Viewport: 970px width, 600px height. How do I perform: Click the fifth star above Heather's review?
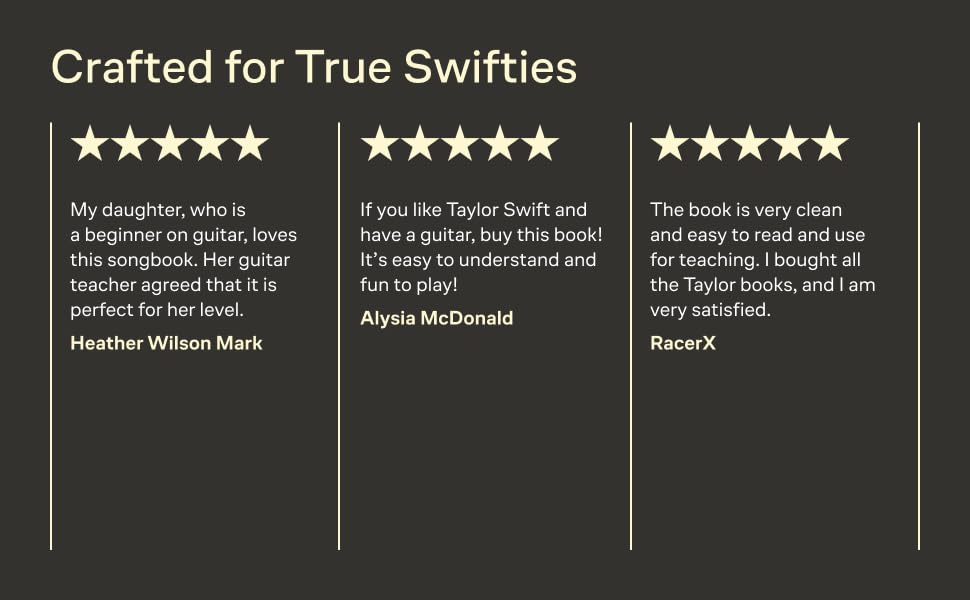pyautogui.click(x=250, y=144)
